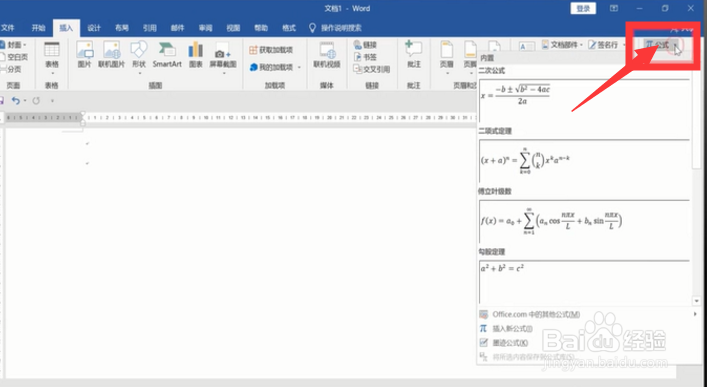The width and height of the screenshot is (707, 387).
Task: Select the Pythagorean Theorem equation
Action: pos(585,281)
